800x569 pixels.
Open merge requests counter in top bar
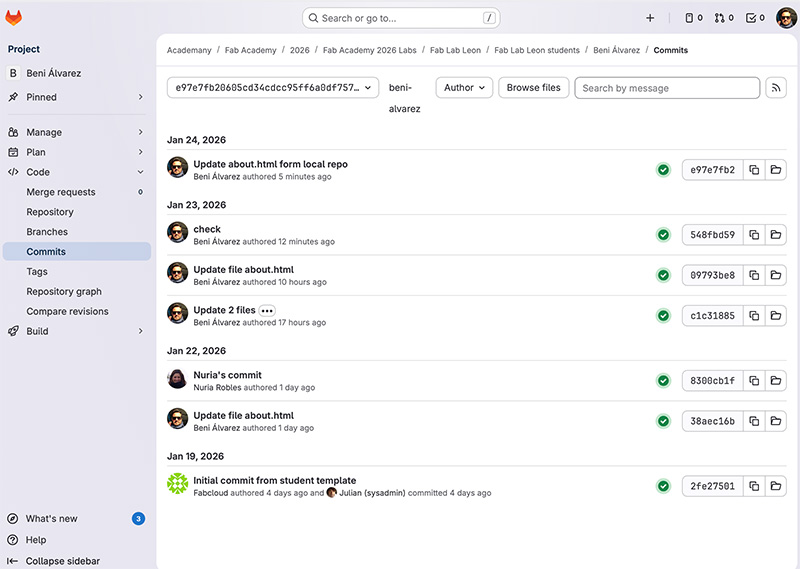pyautogui.click(x=724, y=18)
